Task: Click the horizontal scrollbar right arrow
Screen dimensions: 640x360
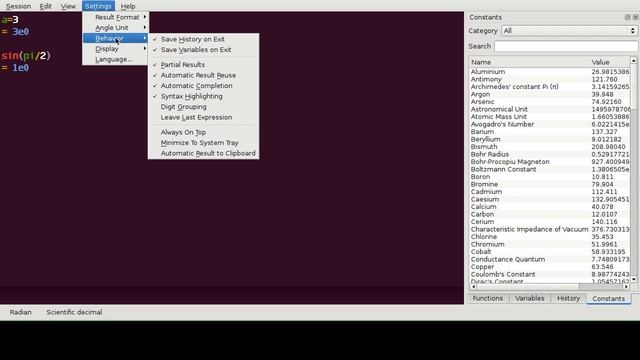Action: coord(627,287)
